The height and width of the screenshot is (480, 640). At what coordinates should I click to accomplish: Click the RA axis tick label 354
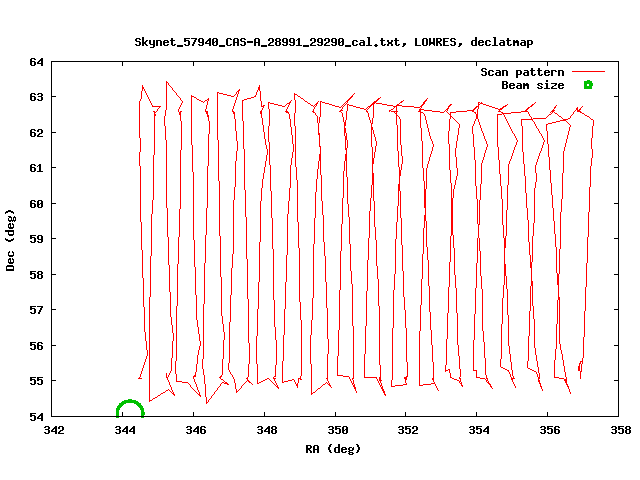[x=479, y=430]
